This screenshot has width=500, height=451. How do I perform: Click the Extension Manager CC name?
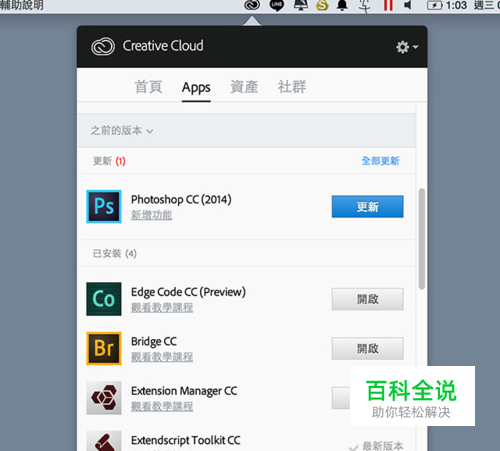tap(184, 391)
